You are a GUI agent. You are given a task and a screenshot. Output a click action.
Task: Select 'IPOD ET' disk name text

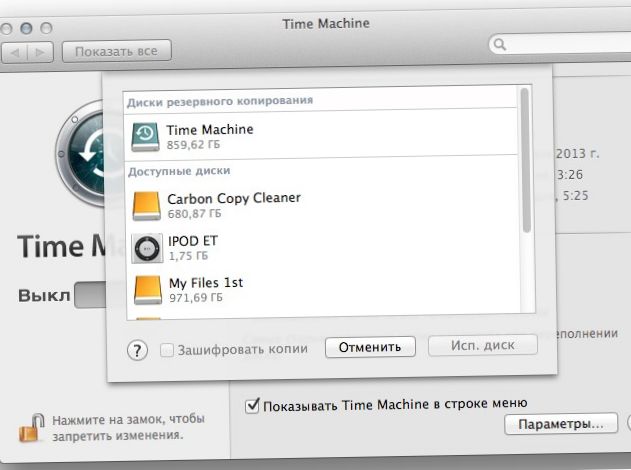[x=193, y=241]
